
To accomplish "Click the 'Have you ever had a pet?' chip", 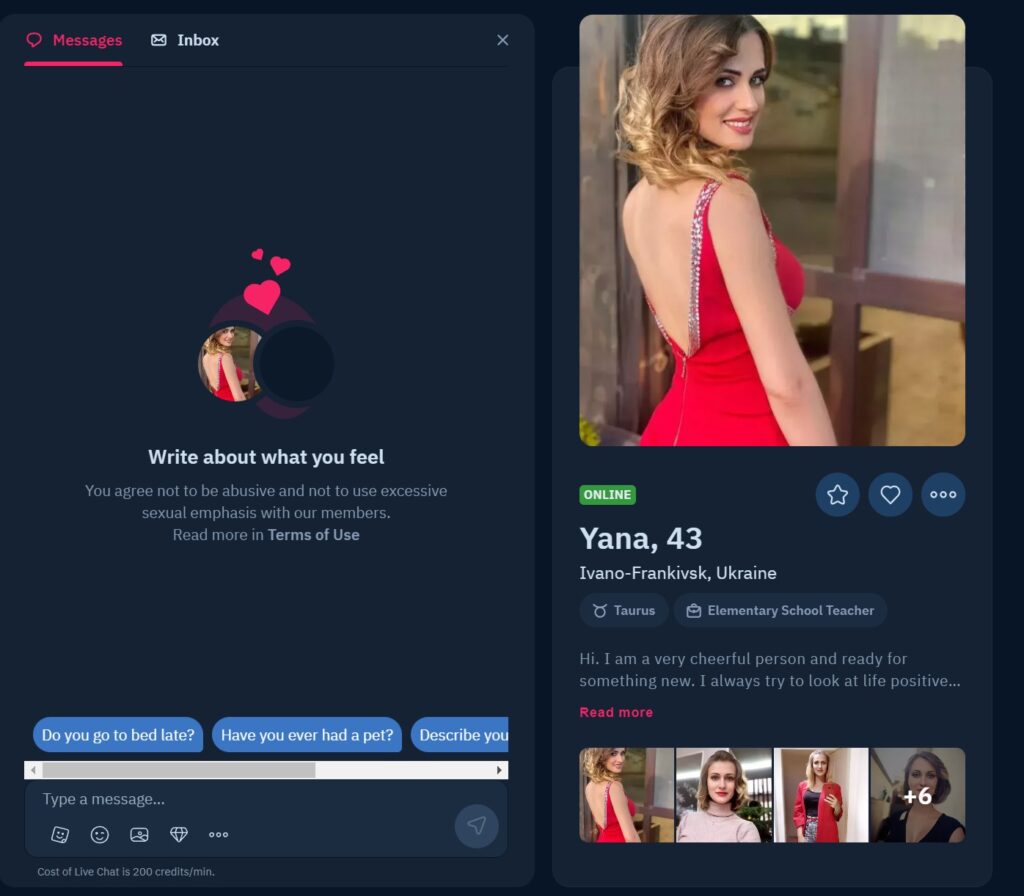I will click(307, 734).
